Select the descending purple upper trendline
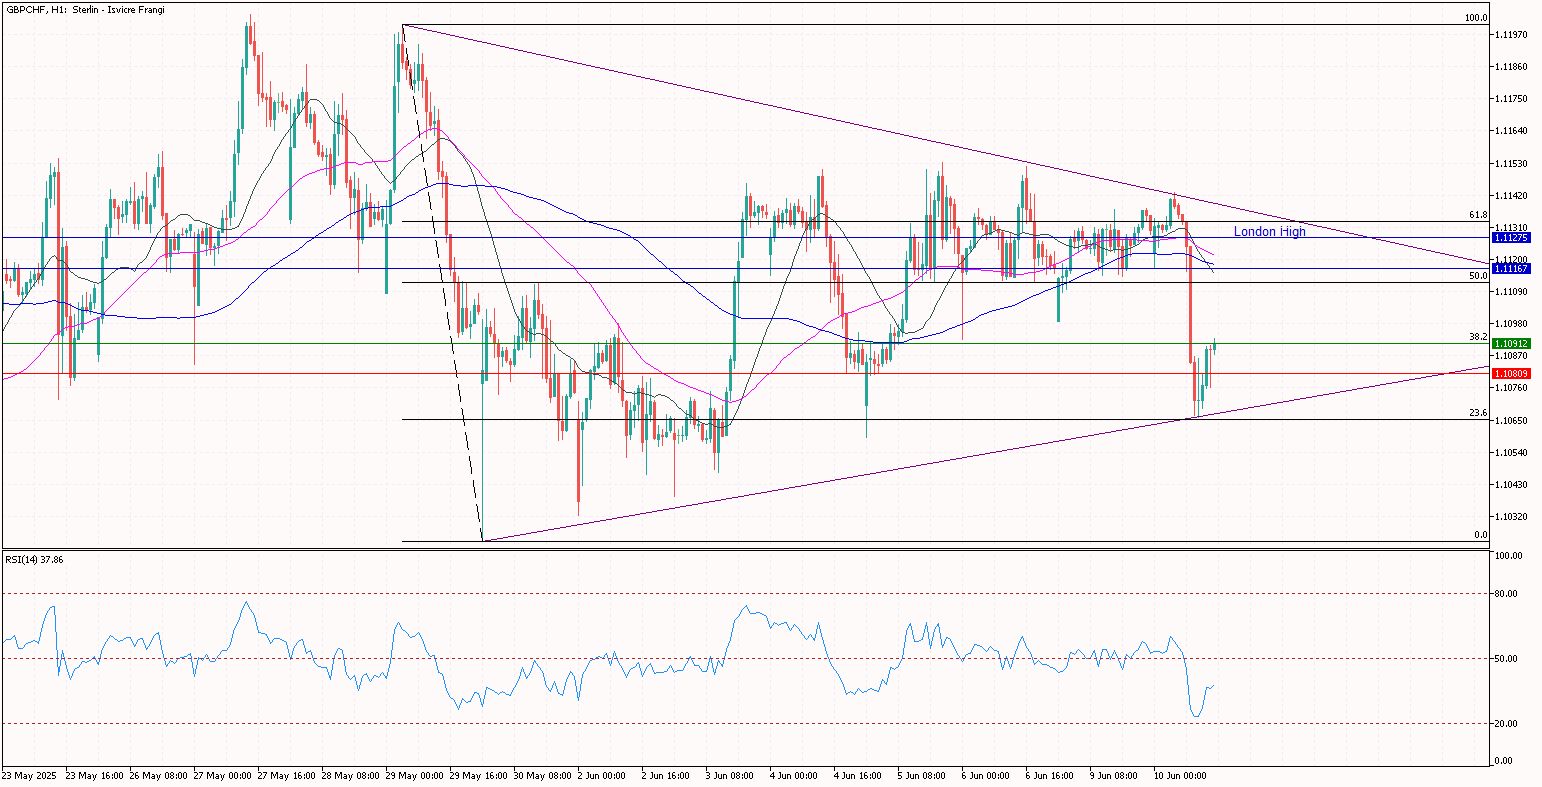This screenshot has height=787, width=1542. (x=946, y=146)
